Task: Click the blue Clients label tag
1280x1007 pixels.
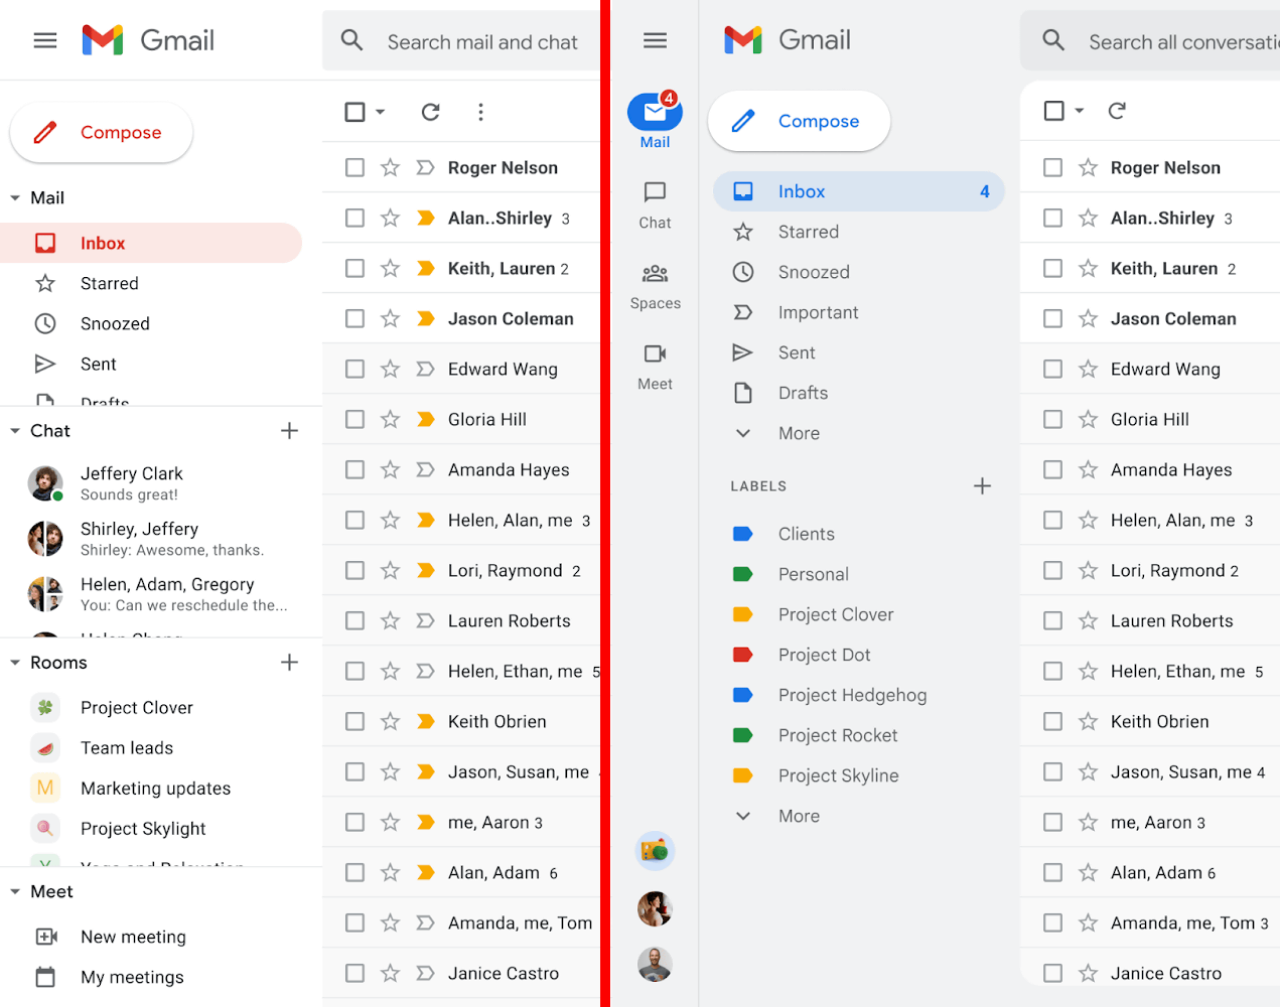Action: 743,534
